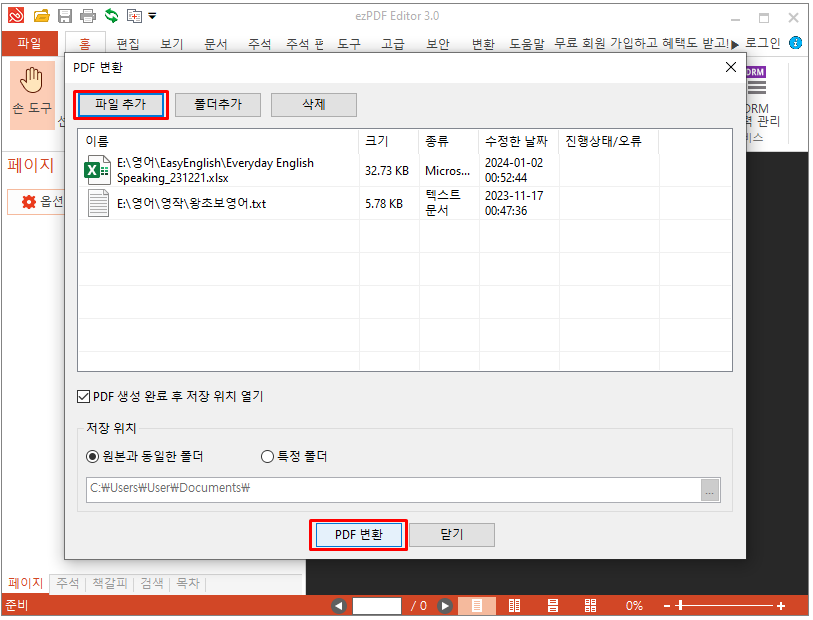Screen dimensions: 813x620
Task: Click the create new PDF icon
Action: (134, 16)
